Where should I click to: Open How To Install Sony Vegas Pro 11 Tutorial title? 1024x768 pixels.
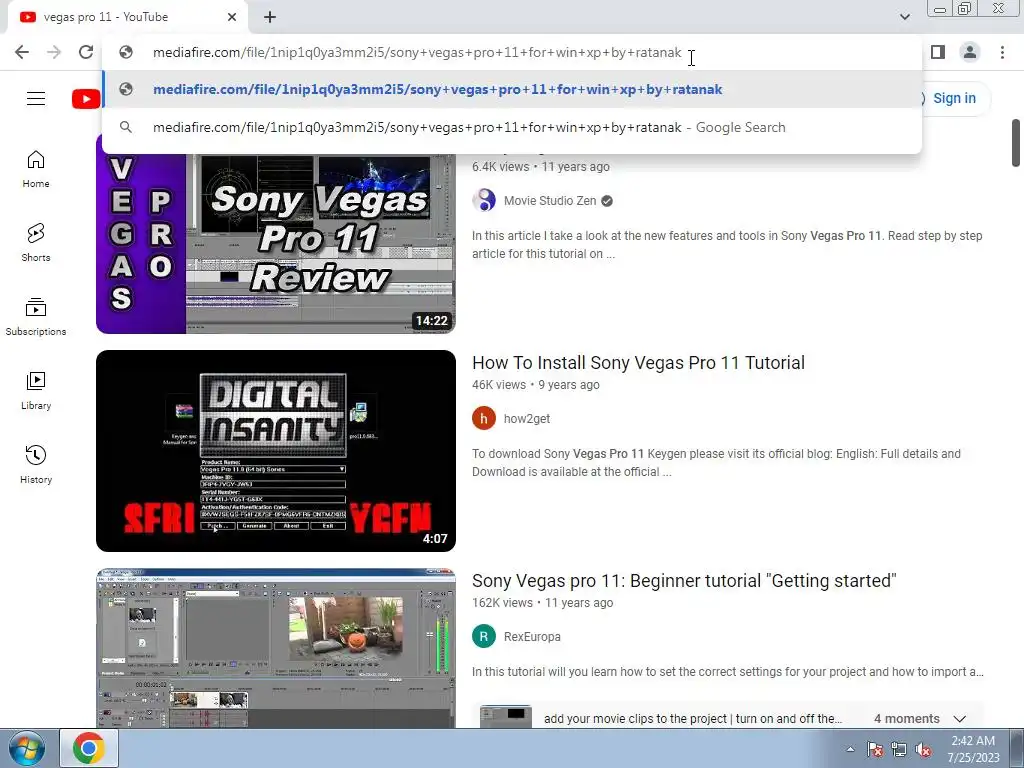pyautogui.click(x=638, y=362)
